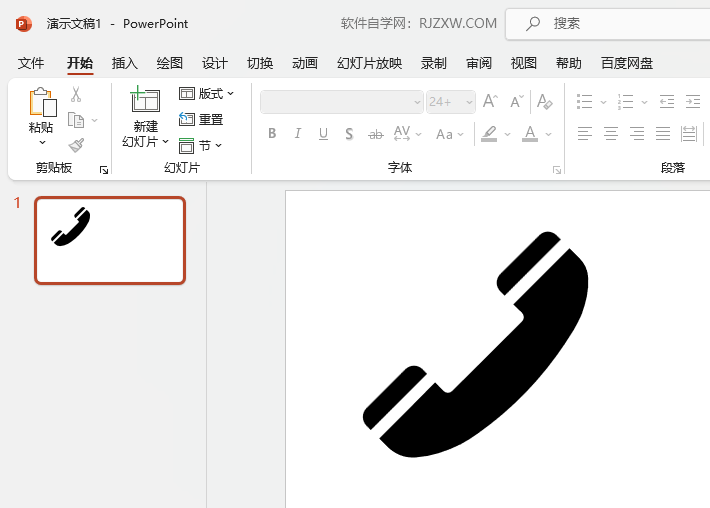This screenshot has height=508, width=710.
Task: Select the 开始 Home tab
Action: [80, 63]
